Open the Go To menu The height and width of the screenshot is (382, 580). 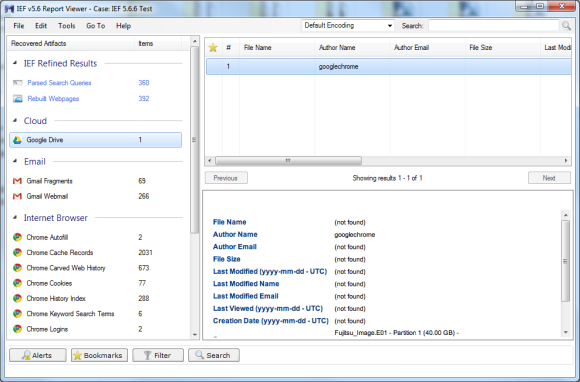(96, 26)
